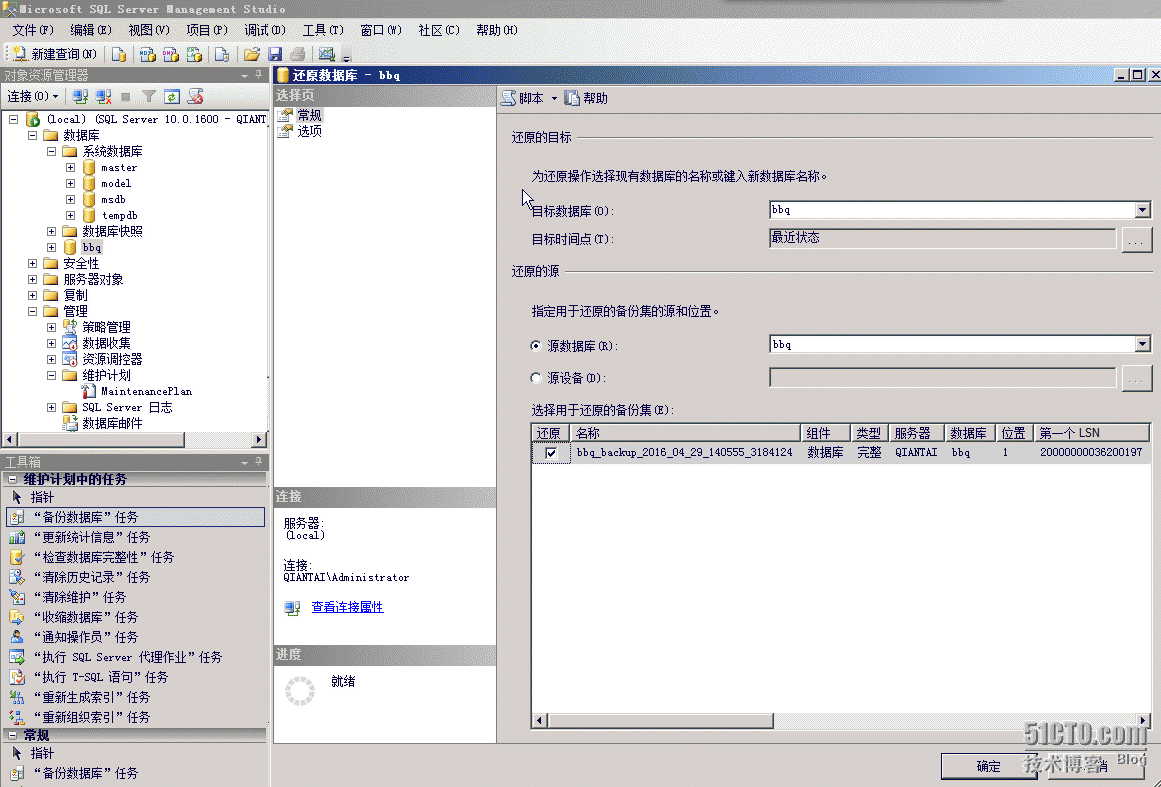Screen dimensions: 1161x787
Task: Click the Disconnect server icon
Action: point(104,96)
